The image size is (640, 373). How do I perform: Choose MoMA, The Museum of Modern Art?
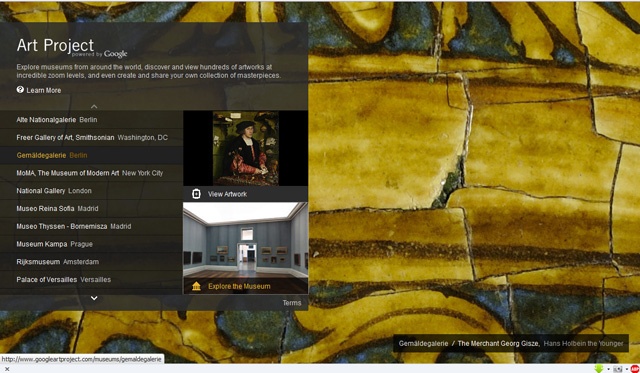(89, 173)
